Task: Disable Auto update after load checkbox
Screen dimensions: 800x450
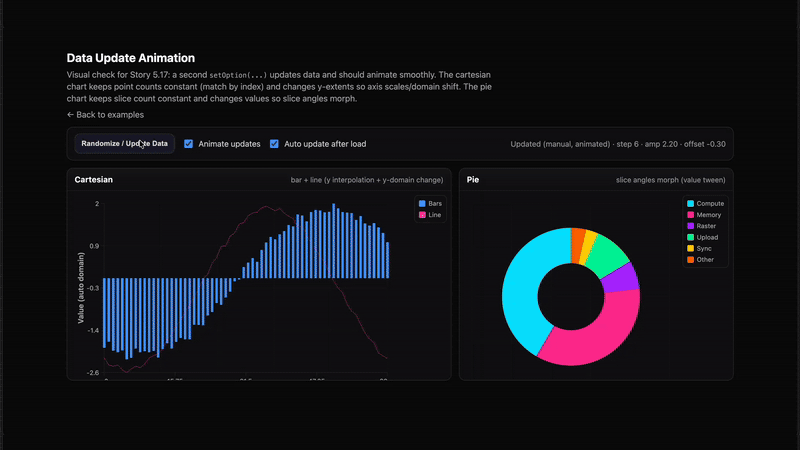Action: coord(274,144)
